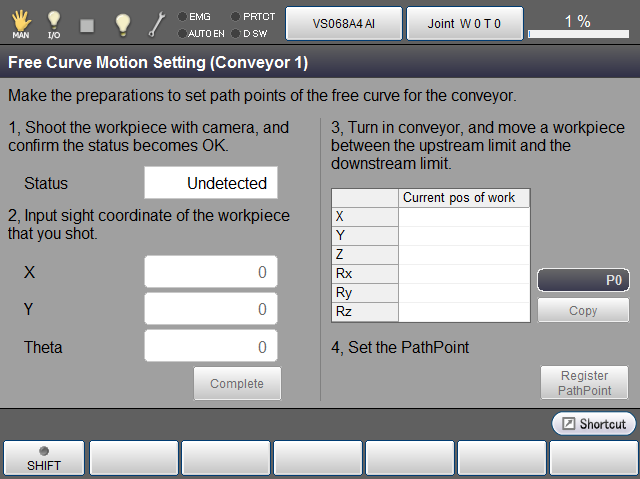Click the D SW status indicator

(x=250, y=33)
